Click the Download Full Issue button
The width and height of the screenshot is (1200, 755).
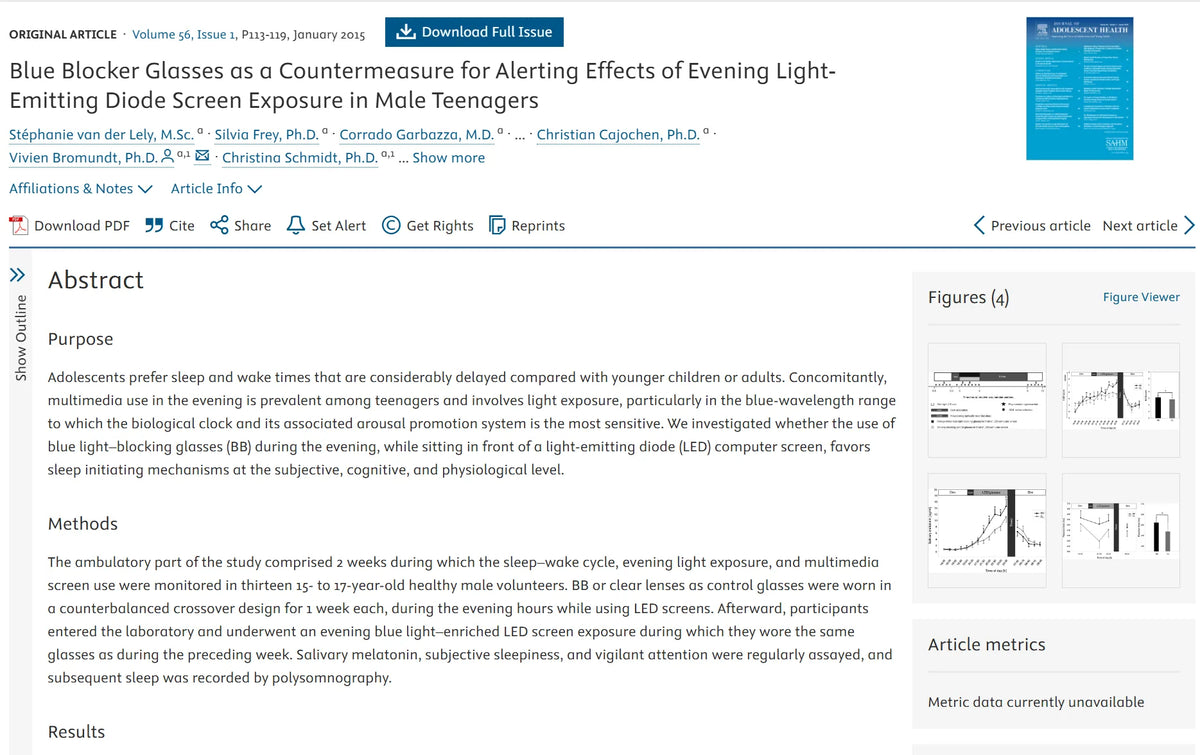point(475,32)
